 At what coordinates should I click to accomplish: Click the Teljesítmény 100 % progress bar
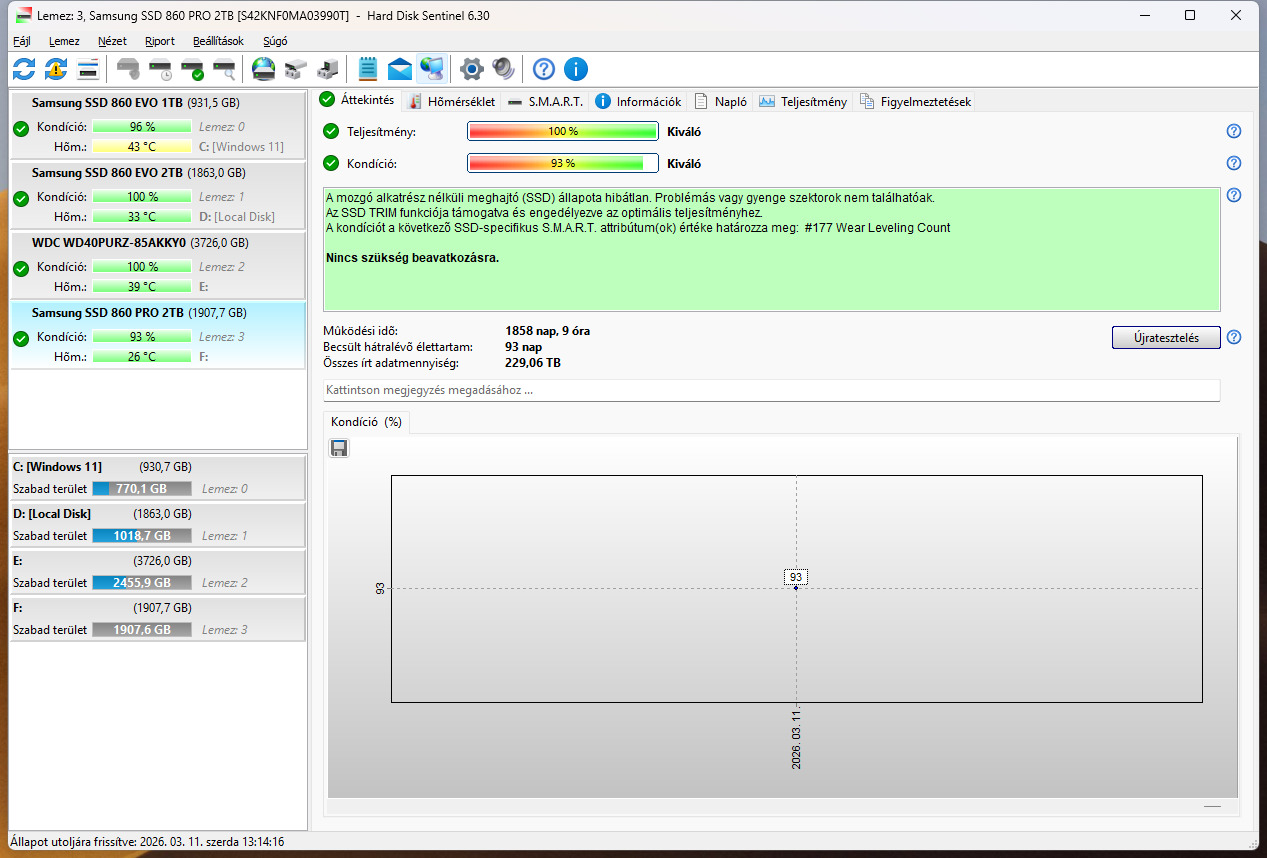563,131
